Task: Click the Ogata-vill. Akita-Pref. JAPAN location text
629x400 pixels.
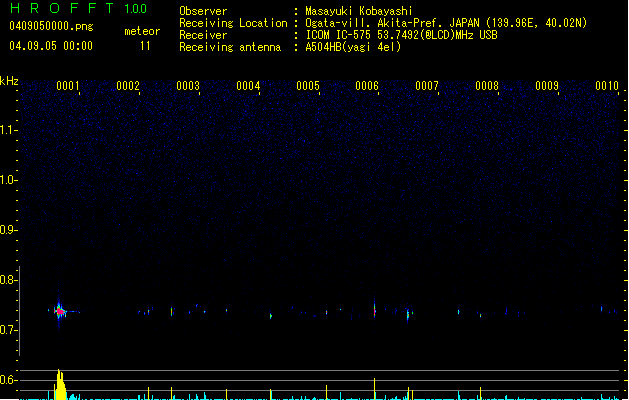Action: click(446, 23)
